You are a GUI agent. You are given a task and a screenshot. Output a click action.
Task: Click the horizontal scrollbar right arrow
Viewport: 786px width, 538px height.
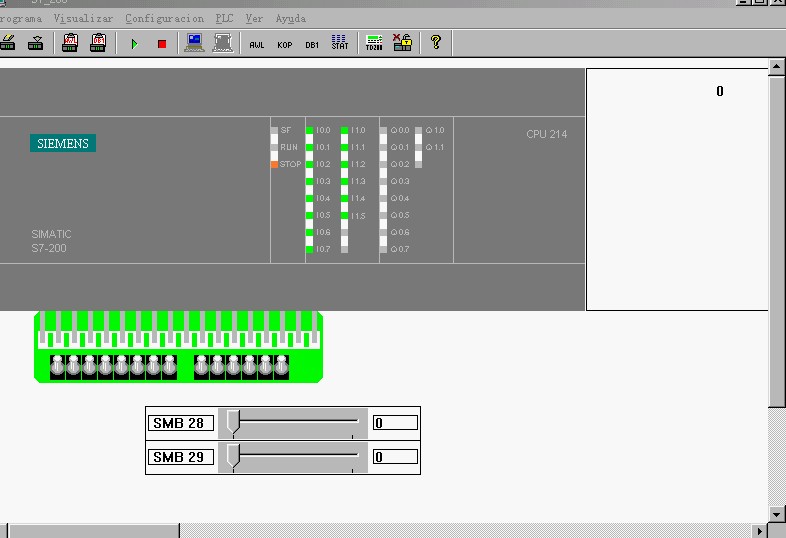(759, 530)
